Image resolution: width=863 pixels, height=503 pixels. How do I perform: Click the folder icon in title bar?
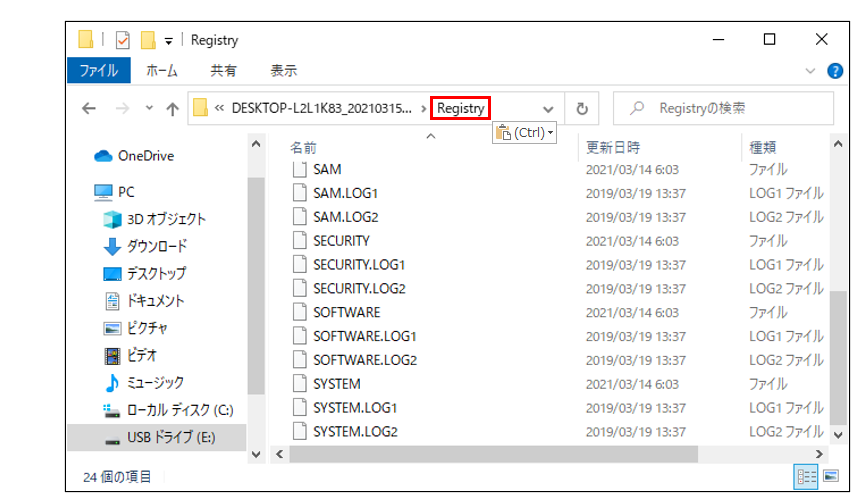pos(85,40)
